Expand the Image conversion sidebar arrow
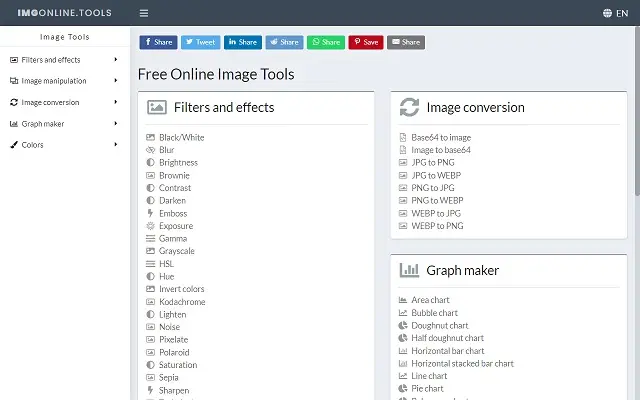 point(116,102)
